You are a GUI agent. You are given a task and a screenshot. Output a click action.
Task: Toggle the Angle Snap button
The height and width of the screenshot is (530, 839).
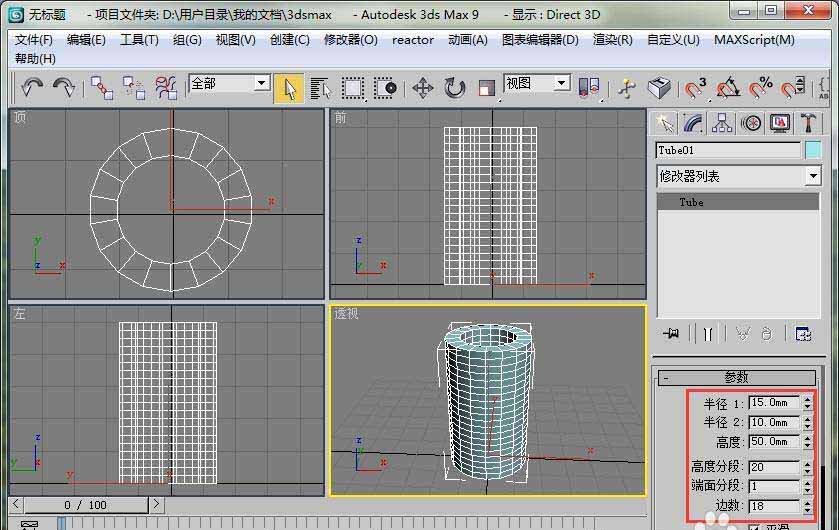[x=729, y=88]
